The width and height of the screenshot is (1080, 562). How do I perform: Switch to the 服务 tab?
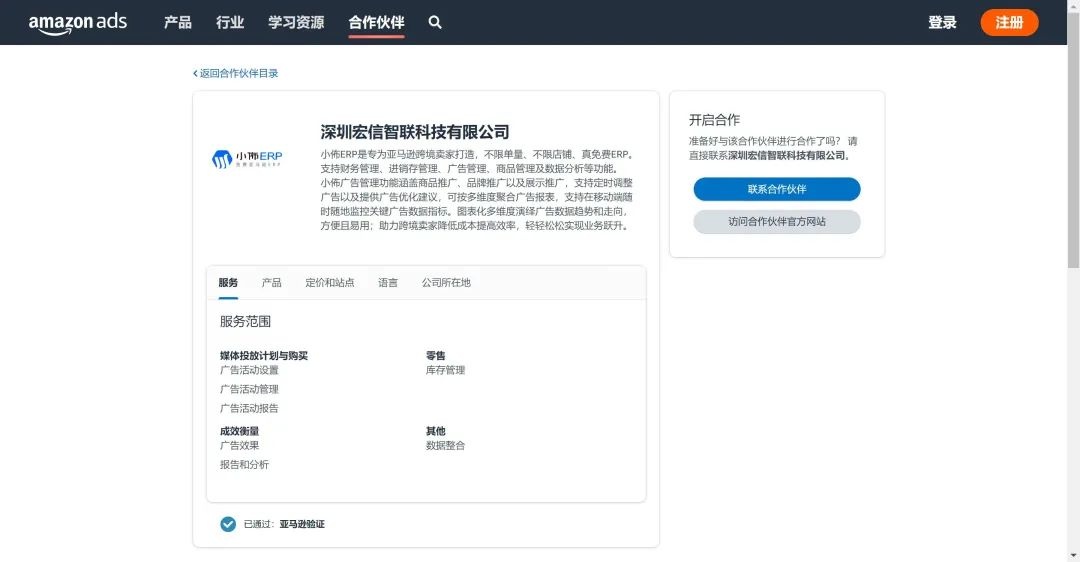(228, 283)
